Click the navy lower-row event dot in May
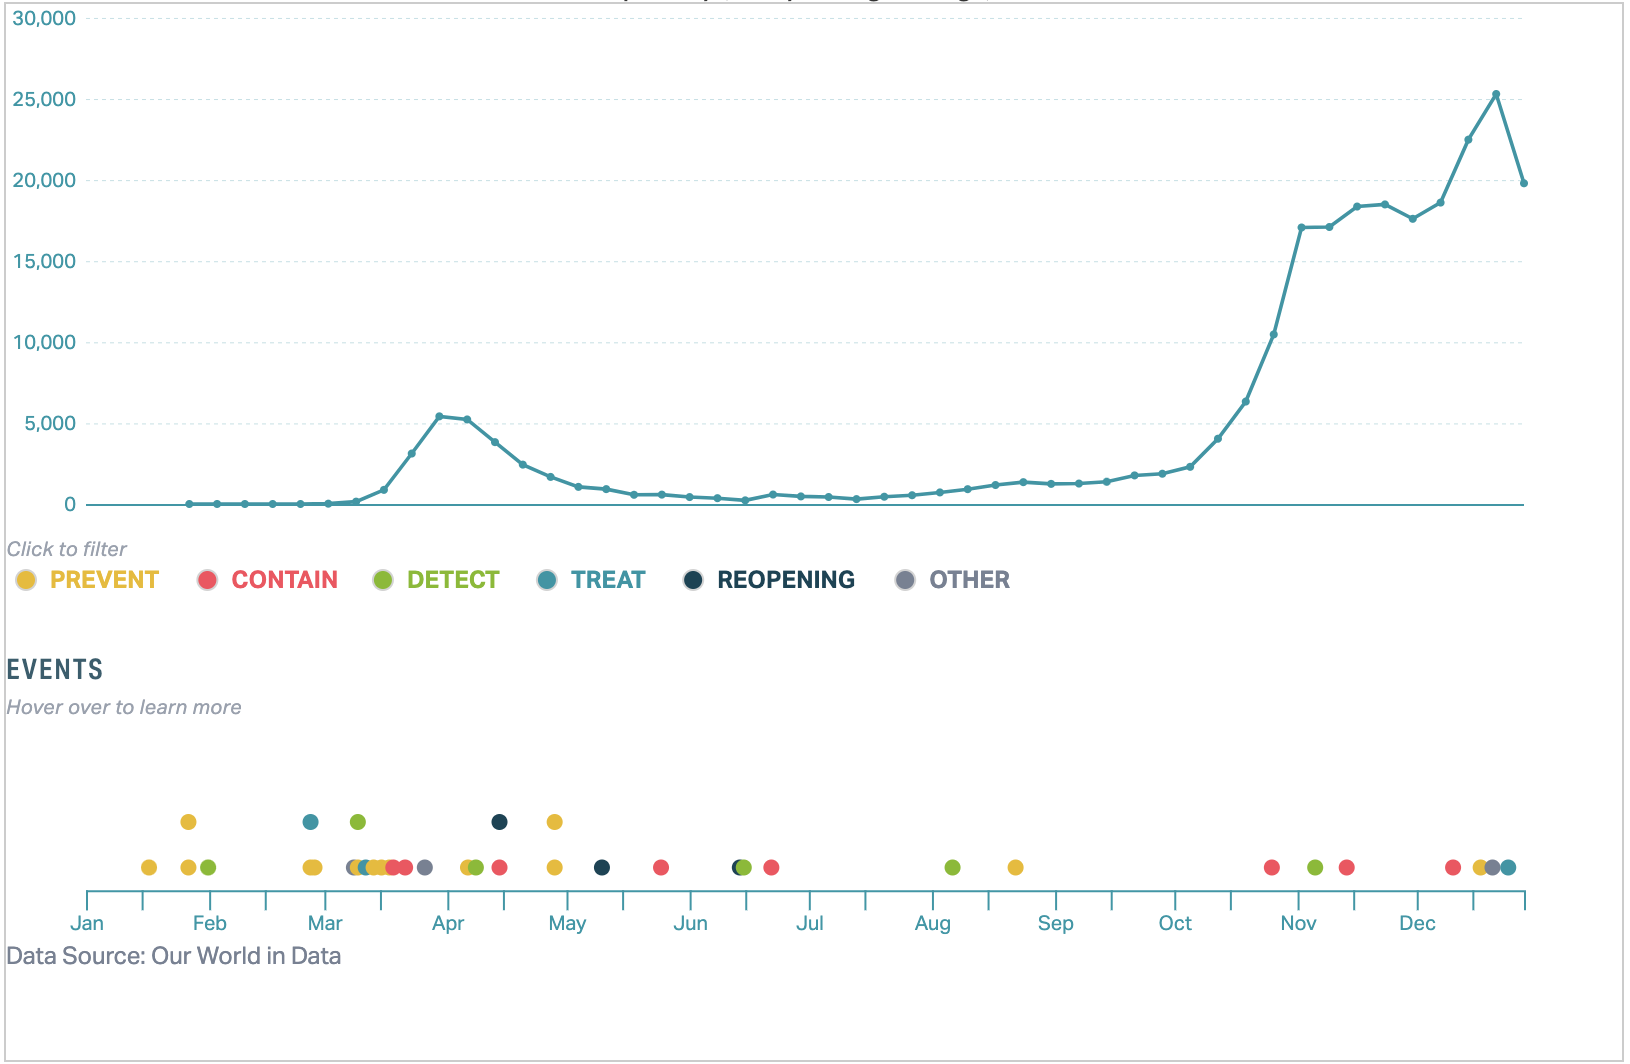 602,867
